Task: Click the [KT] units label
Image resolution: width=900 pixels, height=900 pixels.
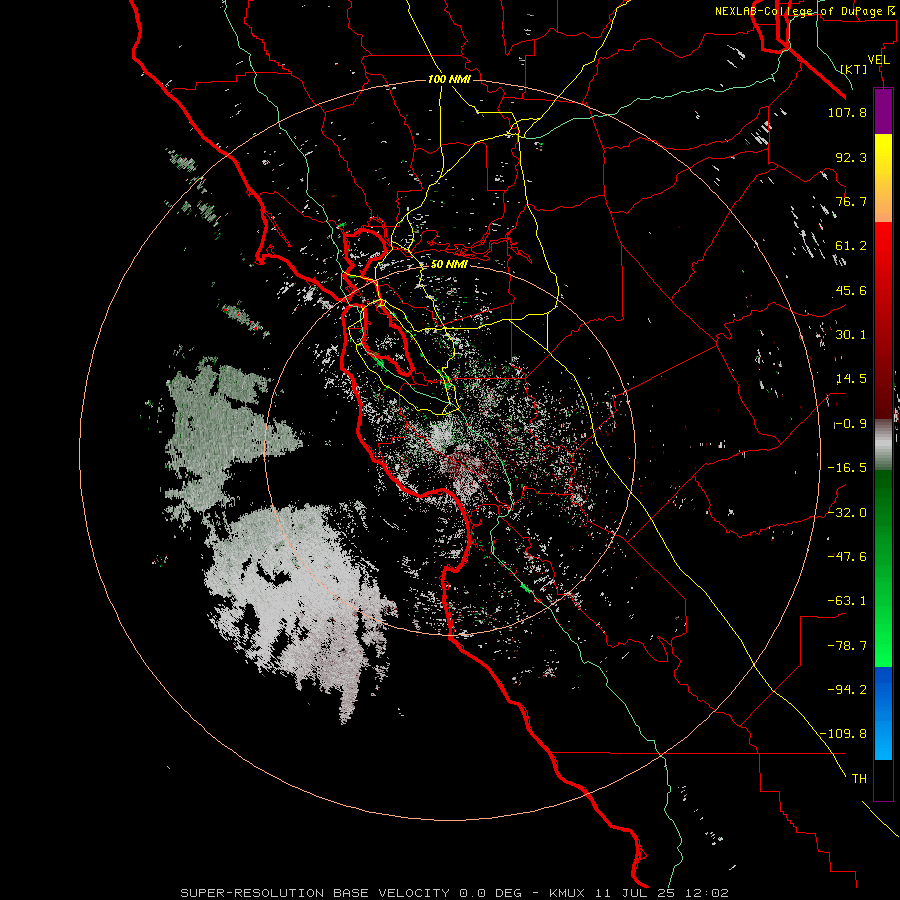Action: (x=854, y=69)
